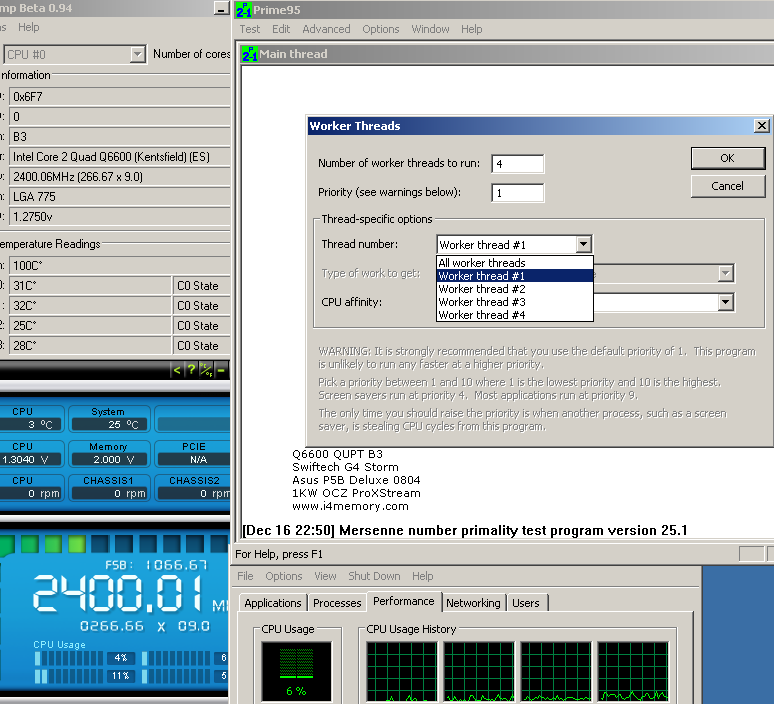The image size is (774, 704).
Task: Open the Networking tab
Action: coord(473,603)
